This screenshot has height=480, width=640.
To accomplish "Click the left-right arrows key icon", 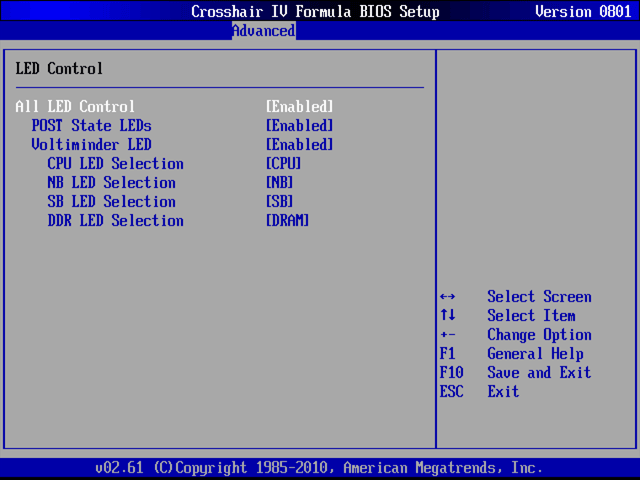I will pos(448,297).
